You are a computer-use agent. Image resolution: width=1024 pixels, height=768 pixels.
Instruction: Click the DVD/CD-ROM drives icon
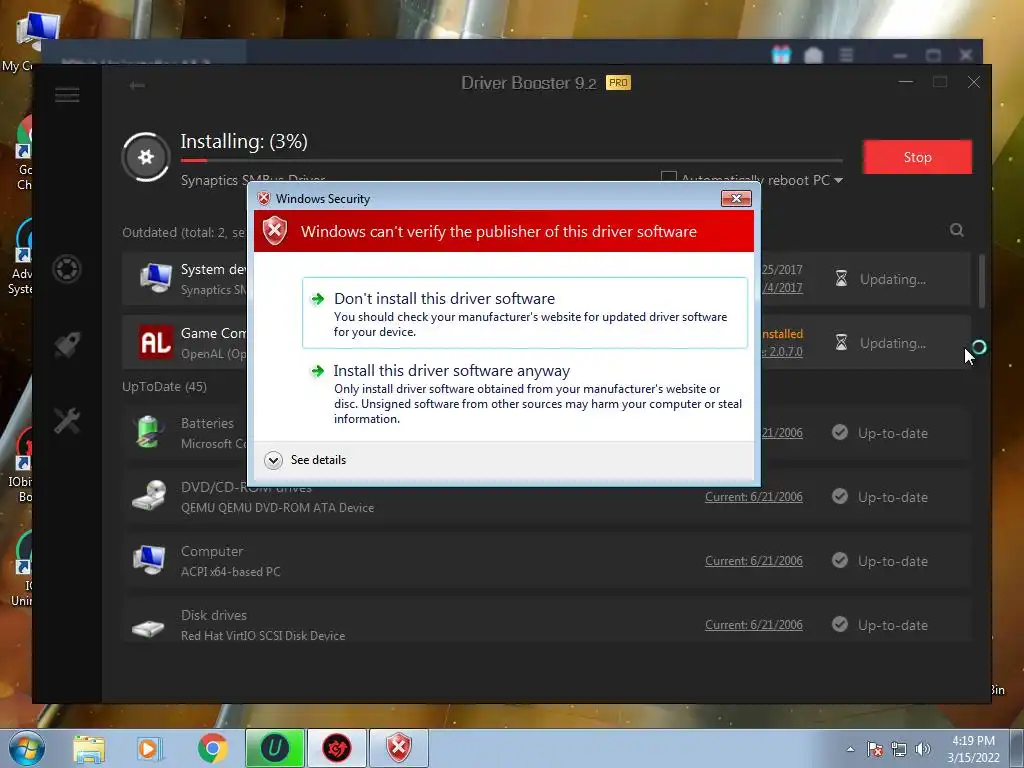point(150,496)
